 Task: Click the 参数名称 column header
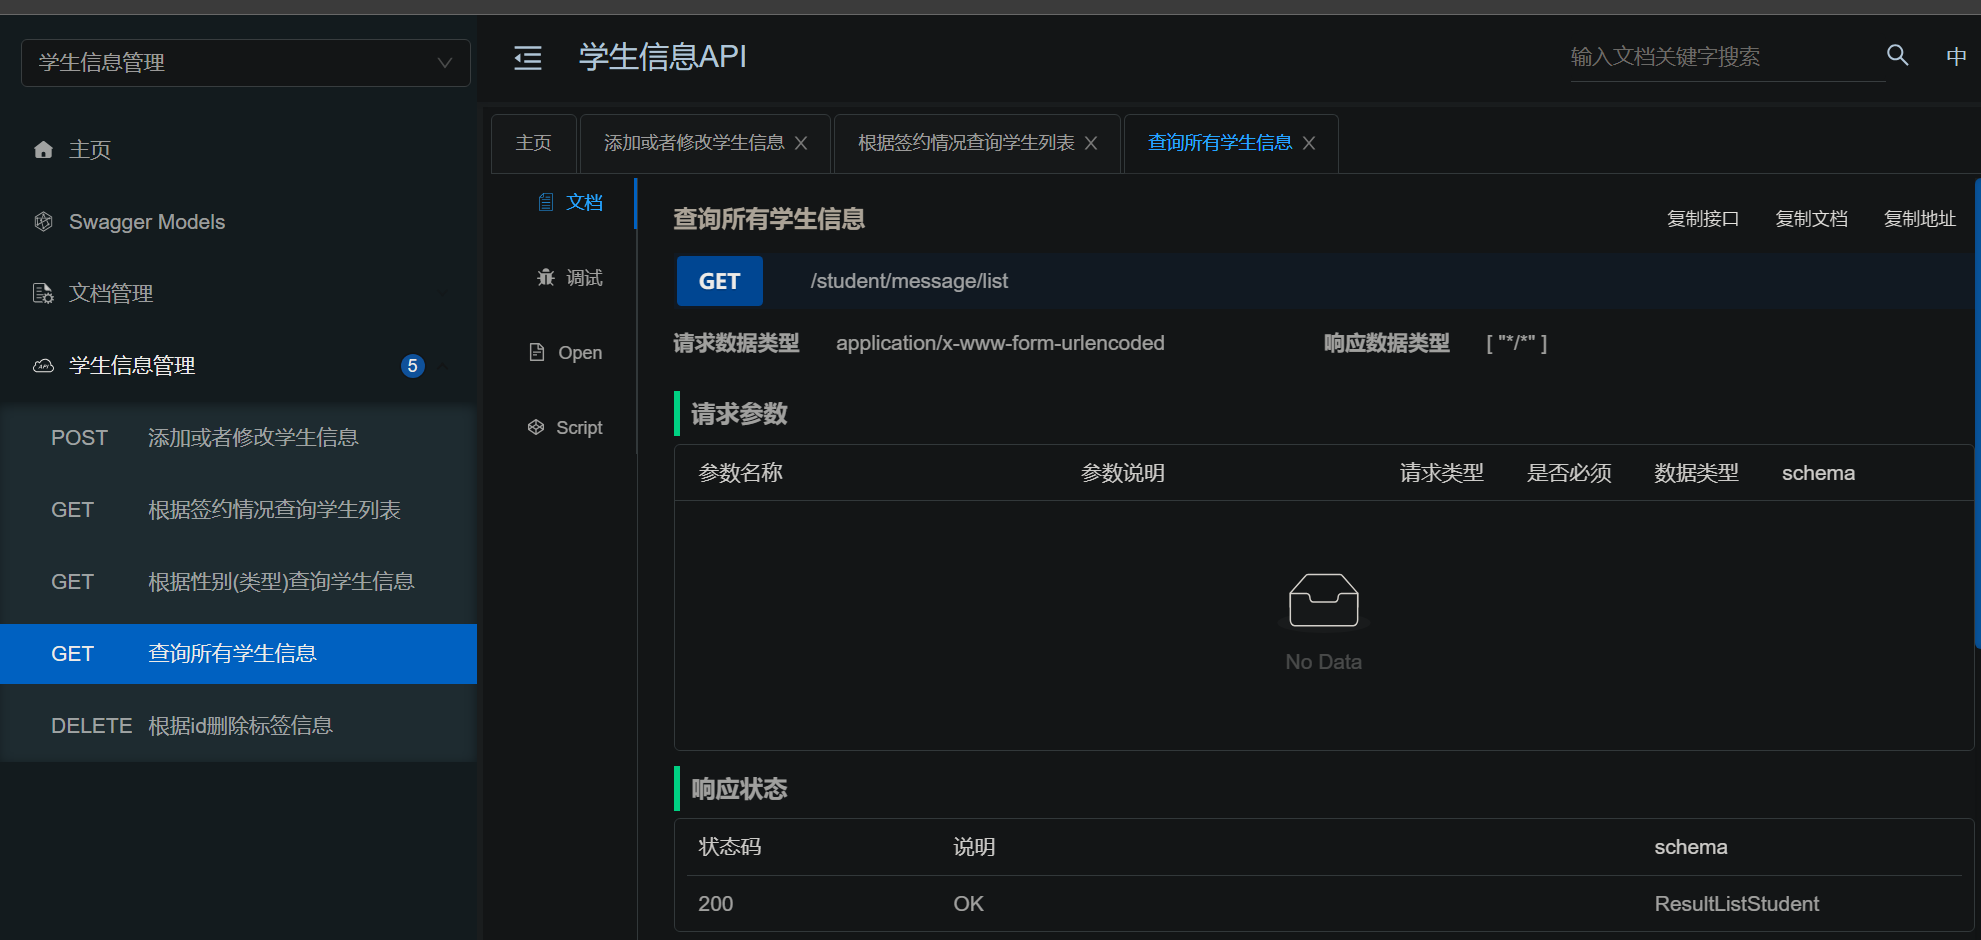click(x=740, y=473)
